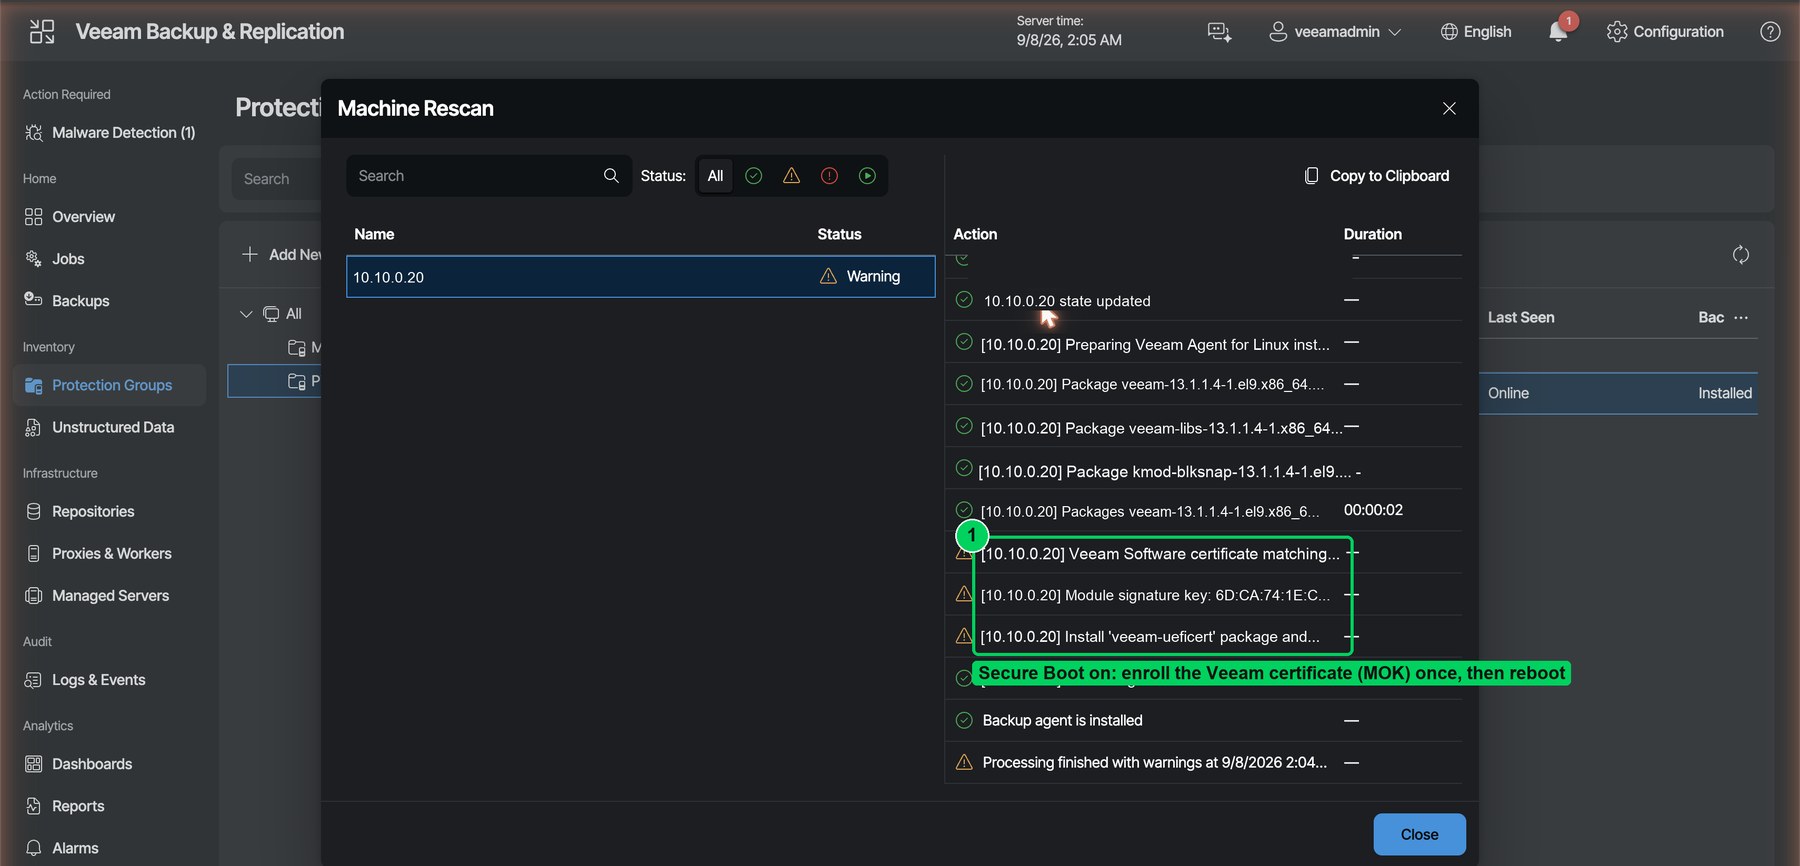The height and width of the screenshot is (866, 1800).
Task: Open the session activity icon in the header
Action: 1219,32
